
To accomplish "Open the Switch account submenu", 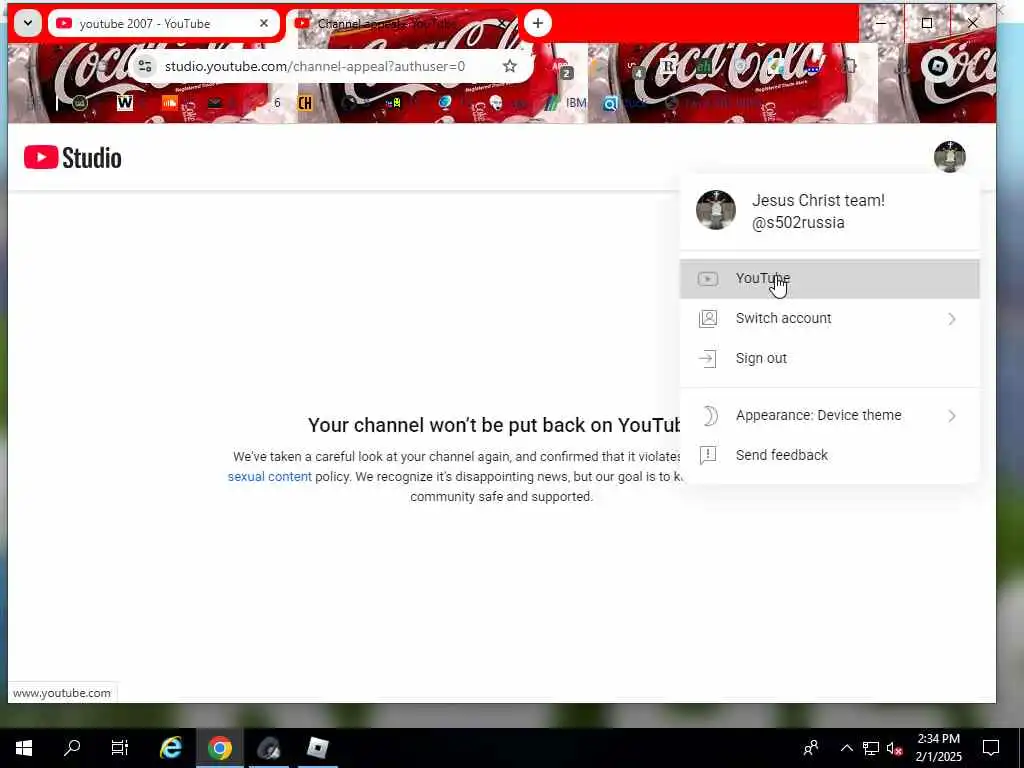I will [829, 319].
